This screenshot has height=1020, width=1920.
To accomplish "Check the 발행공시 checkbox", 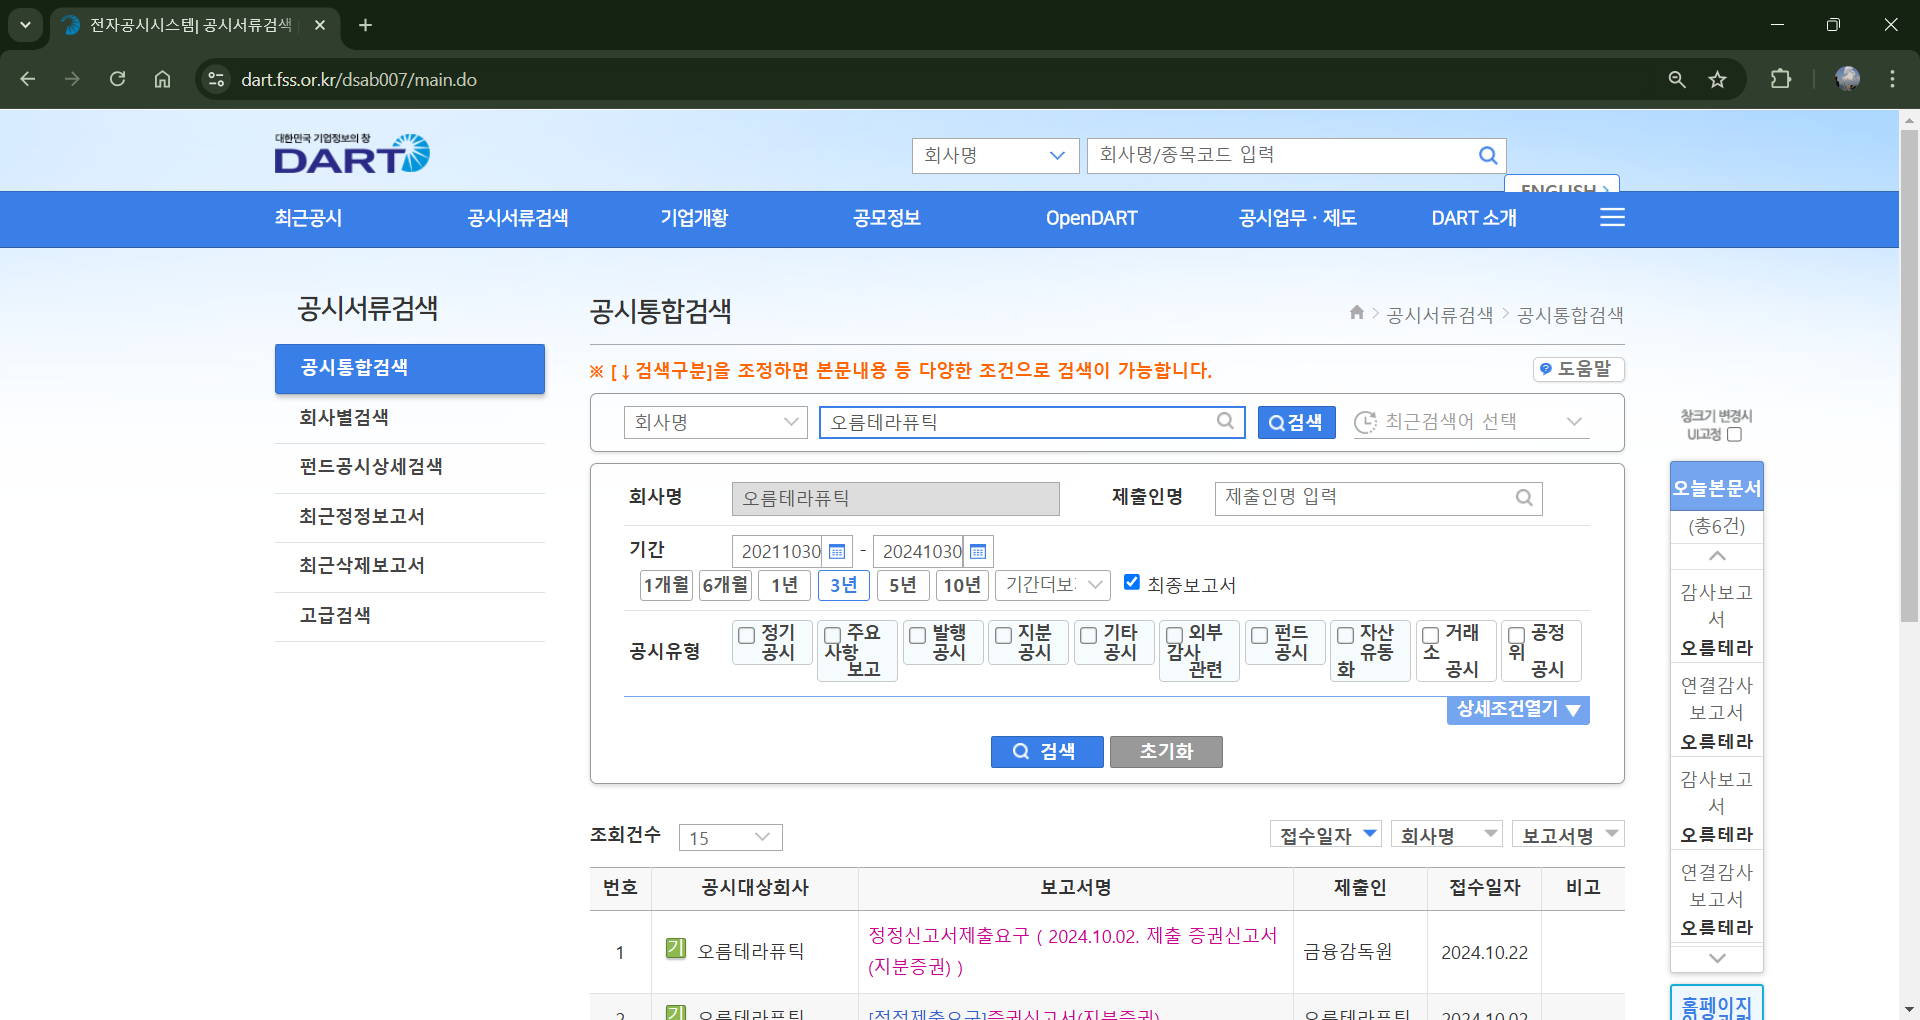I will (x=917, y=635).
